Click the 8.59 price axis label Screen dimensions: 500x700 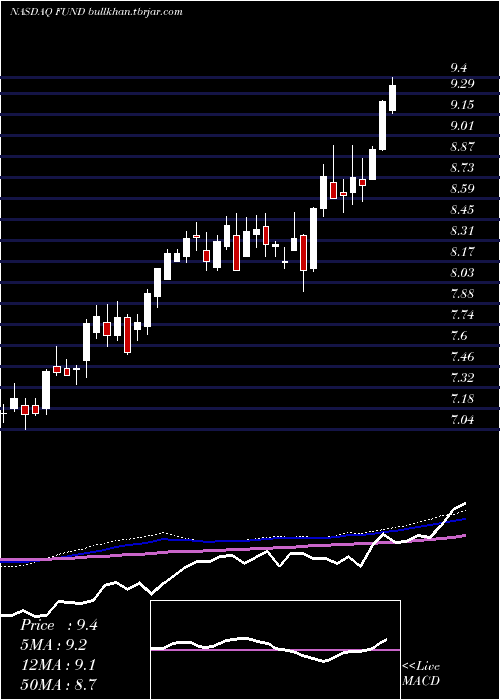(462, 189)
